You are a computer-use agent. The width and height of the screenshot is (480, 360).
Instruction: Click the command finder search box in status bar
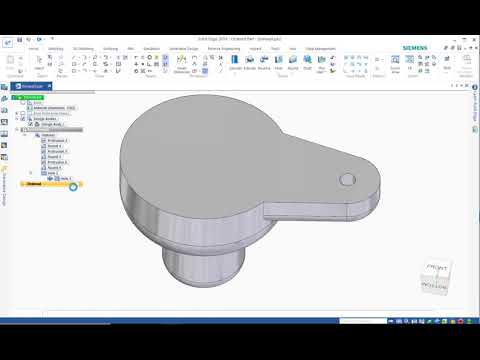(363, 321)
